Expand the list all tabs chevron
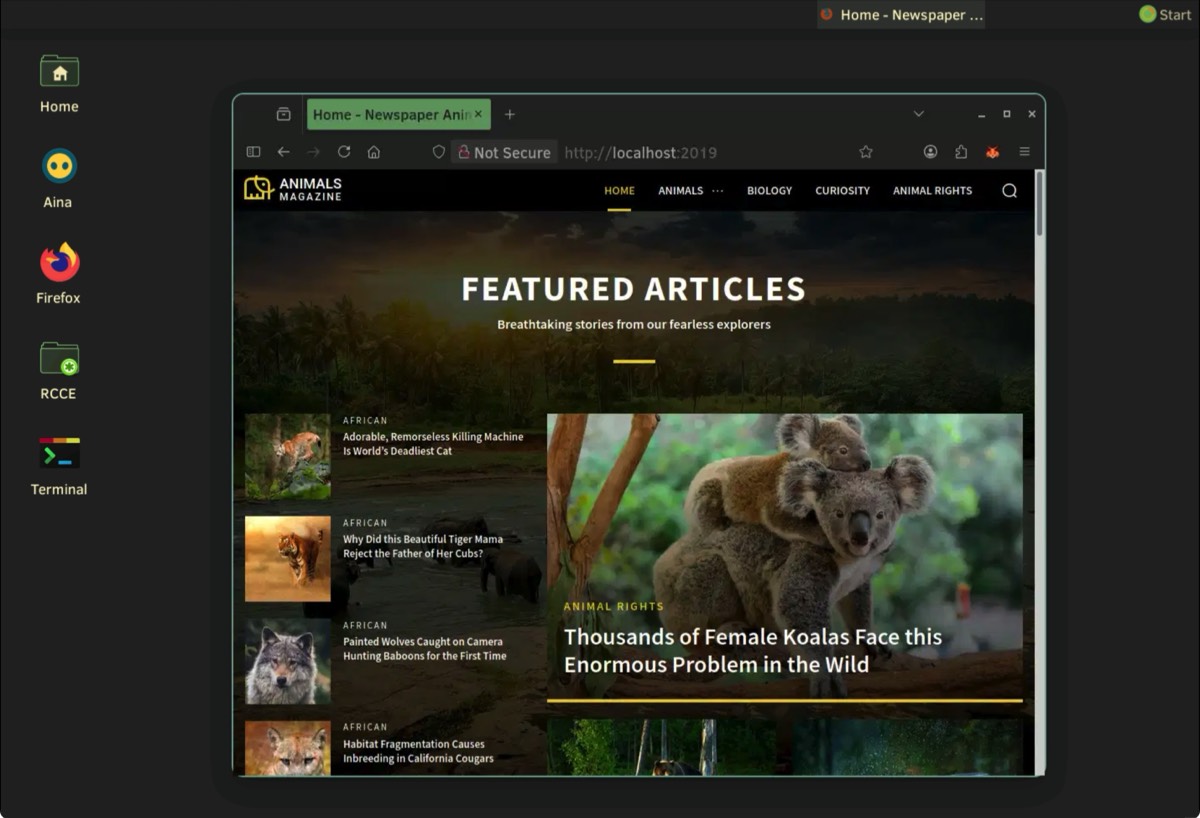 (918, 114)
